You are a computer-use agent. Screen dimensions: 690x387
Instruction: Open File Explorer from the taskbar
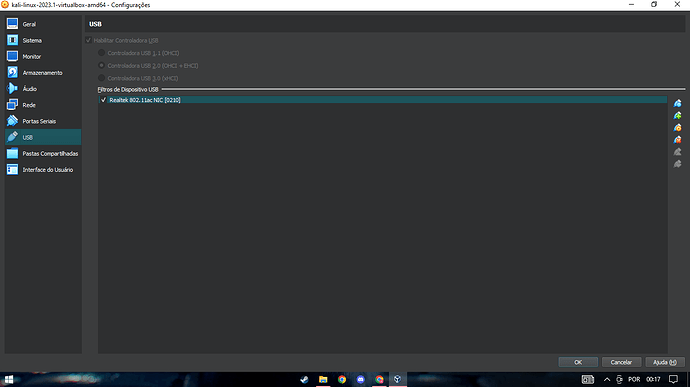[323, 379]
